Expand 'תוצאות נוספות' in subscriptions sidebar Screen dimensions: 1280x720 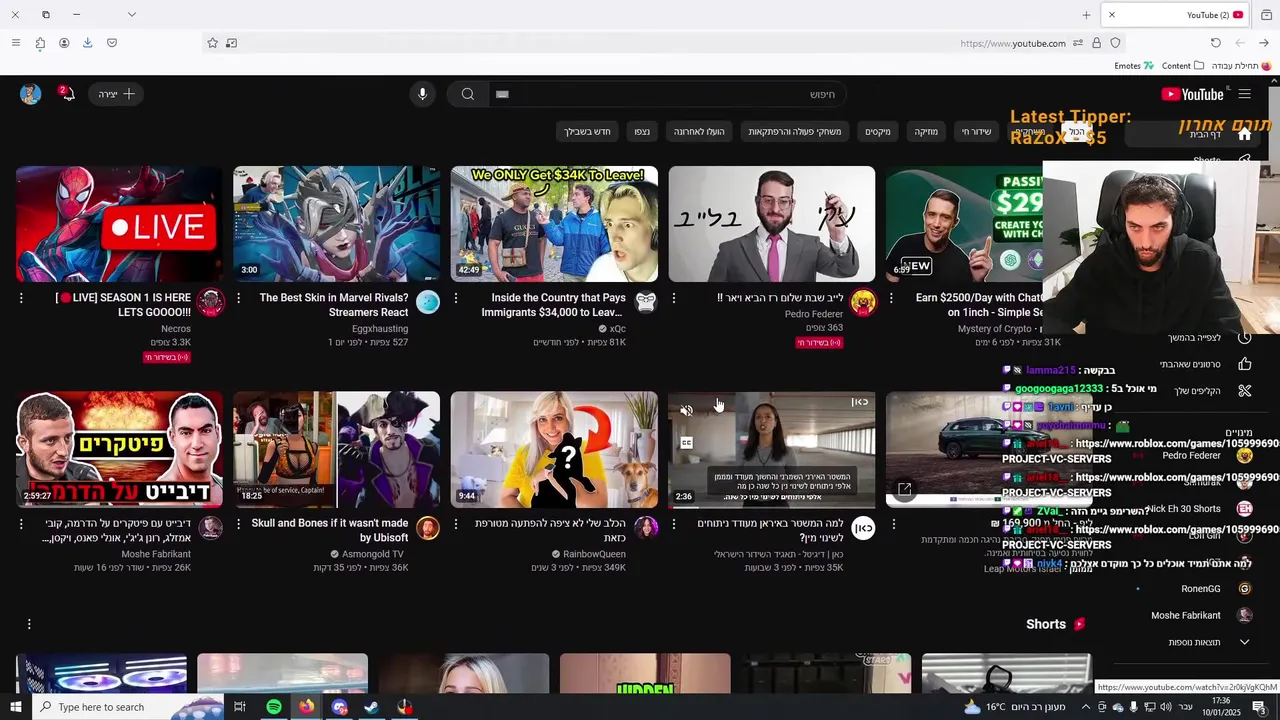click(1195, 642)
